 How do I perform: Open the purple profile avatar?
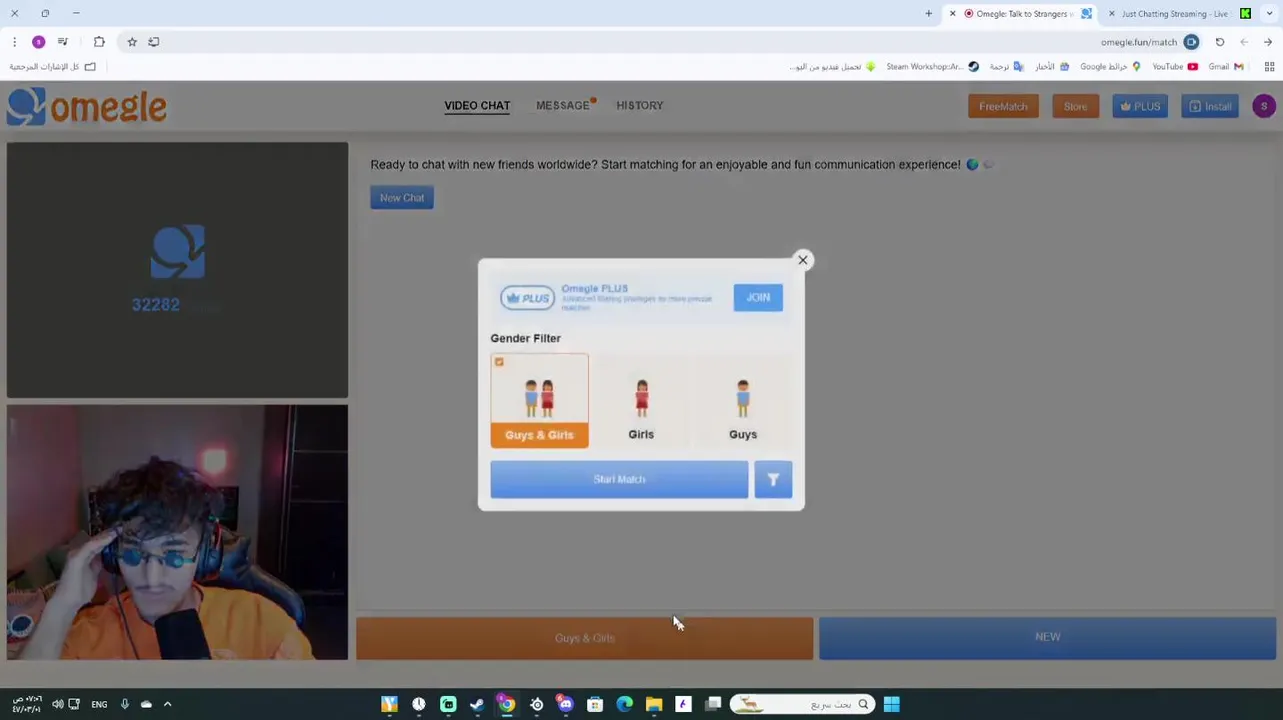[1264, 106]
